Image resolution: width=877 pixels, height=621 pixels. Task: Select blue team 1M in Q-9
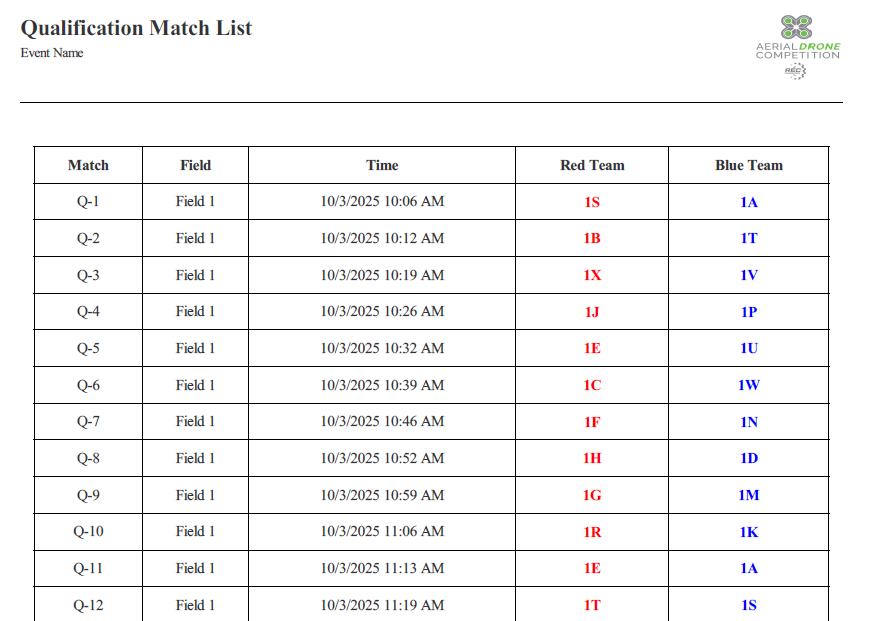[x=749, y=495]
